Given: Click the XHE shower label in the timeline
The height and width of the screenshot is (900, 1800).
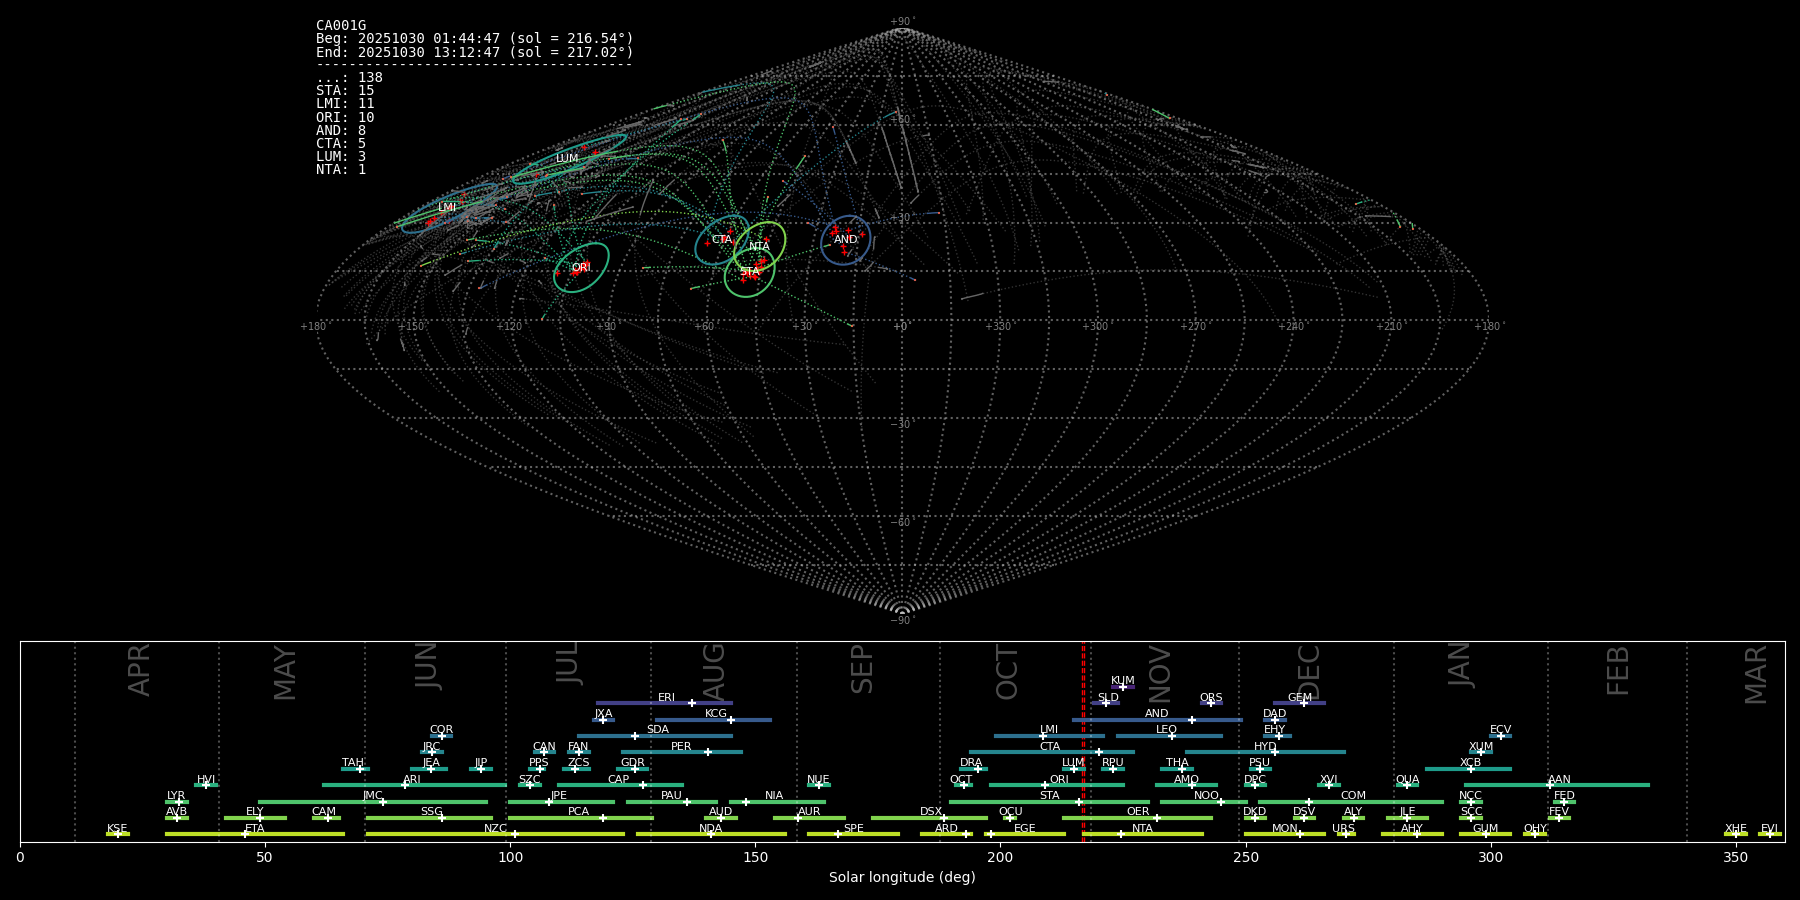Looking at the screenshot, I should [x=1736, y=829].
